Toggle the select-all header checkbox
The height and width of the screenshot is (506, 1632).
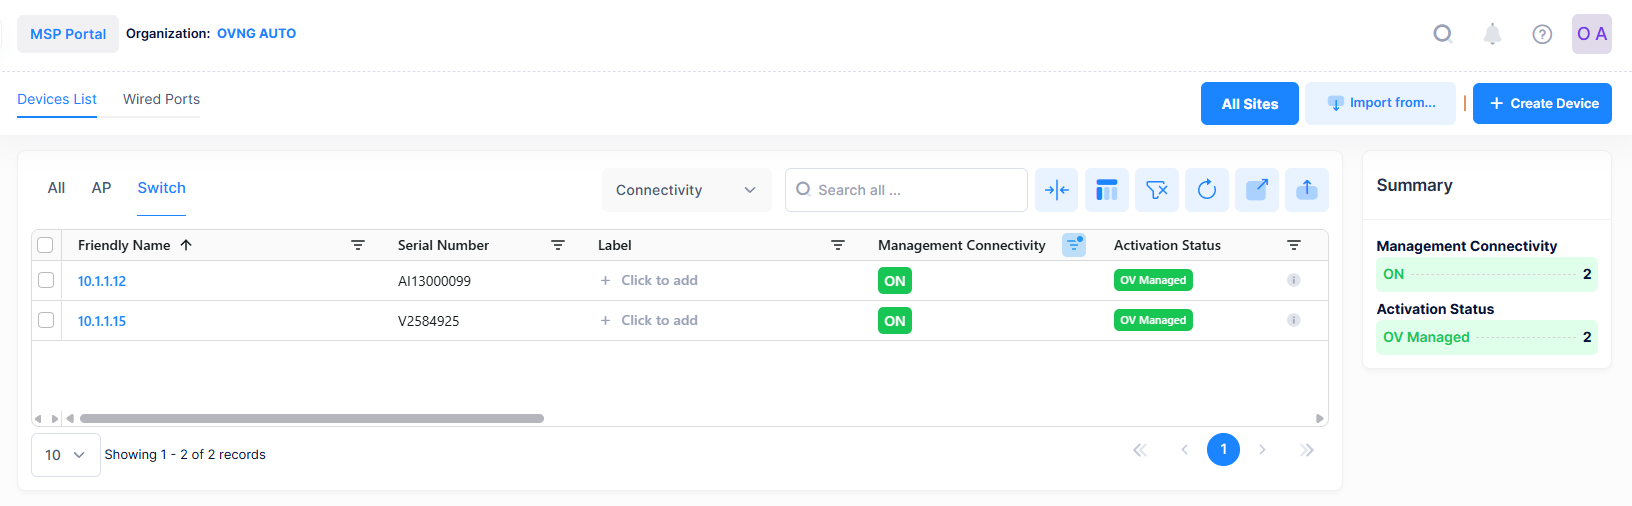pyautogui.click(x=45, y=245)
